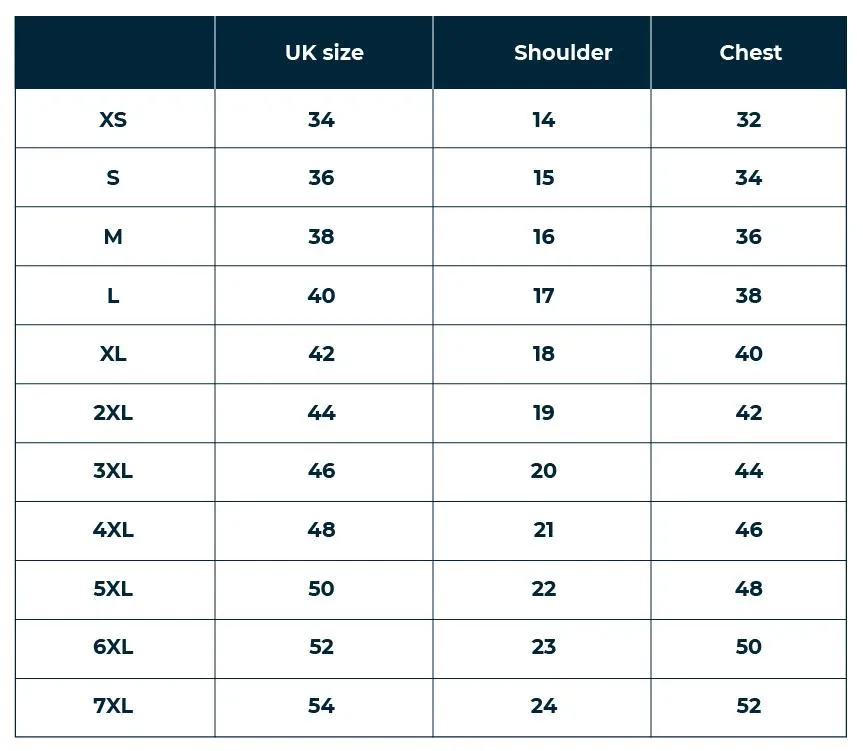The height and width of the screenshot is (751, 863).
Task: Click shoulder value 14 in XS row
Action: tap(543, 119)
